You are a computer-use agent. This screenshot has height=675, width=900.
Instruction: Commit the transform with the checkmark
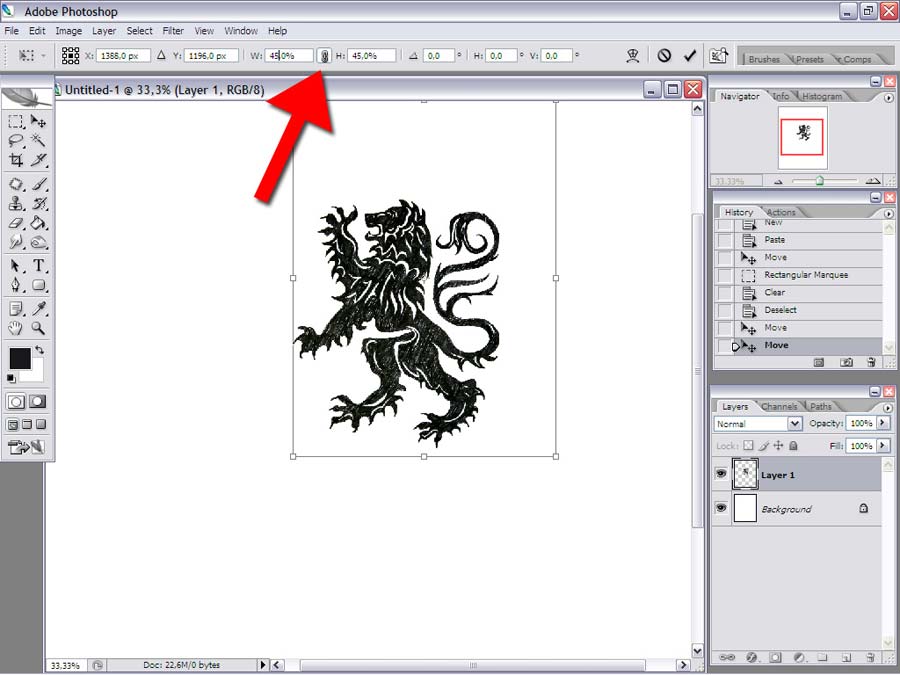(x=690, y=56)
